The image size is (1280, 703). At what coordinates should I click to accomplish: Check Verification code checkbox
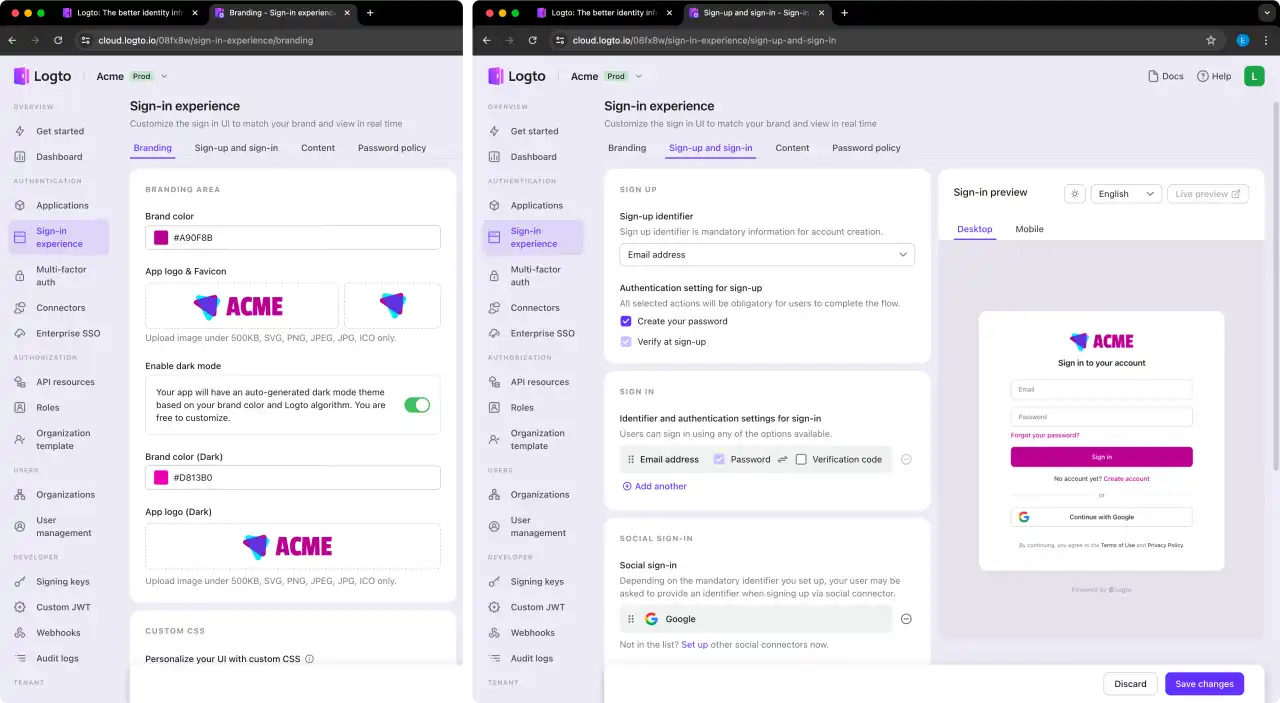pyautogui.click(x=801, y=459)
